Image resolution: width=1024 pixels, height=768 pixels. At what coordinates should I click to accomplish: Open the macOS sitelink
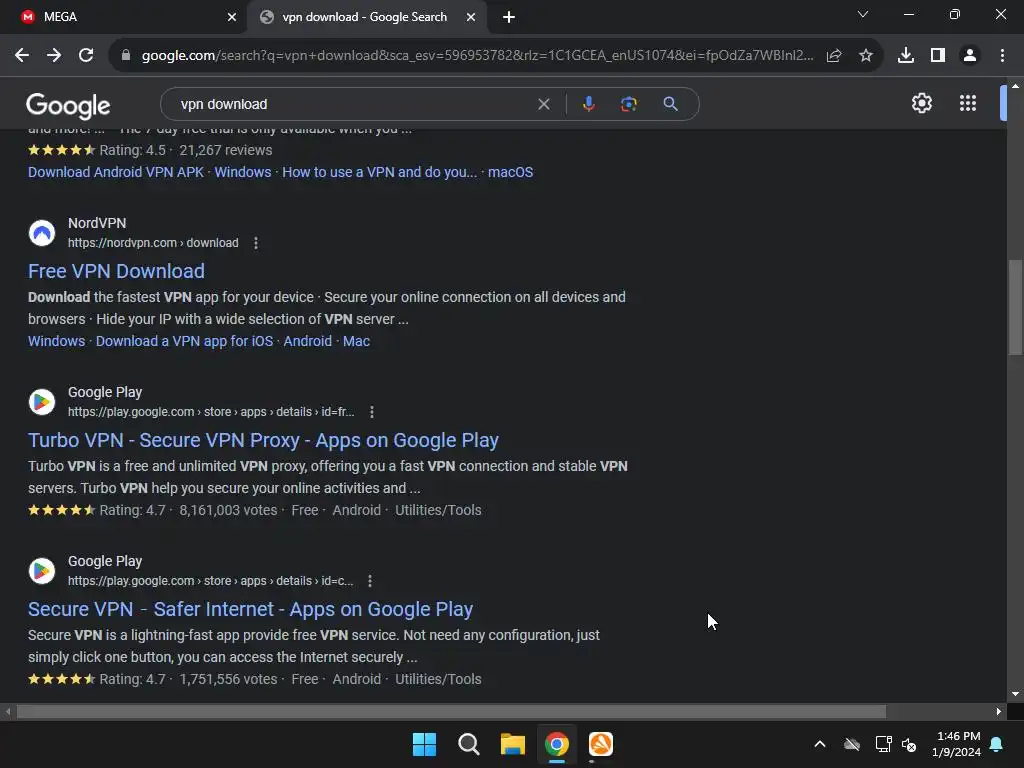pyautogui.click(x=510, y=172)
